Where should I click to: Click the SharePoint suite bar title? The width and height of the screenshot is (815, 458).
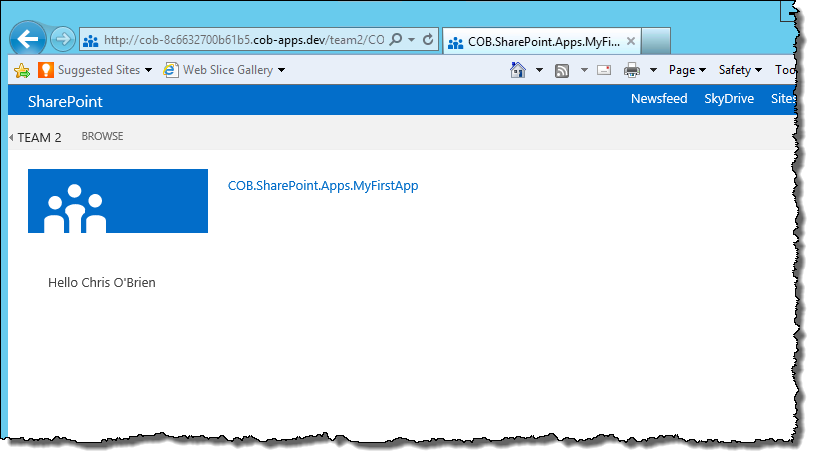point(65,101)
